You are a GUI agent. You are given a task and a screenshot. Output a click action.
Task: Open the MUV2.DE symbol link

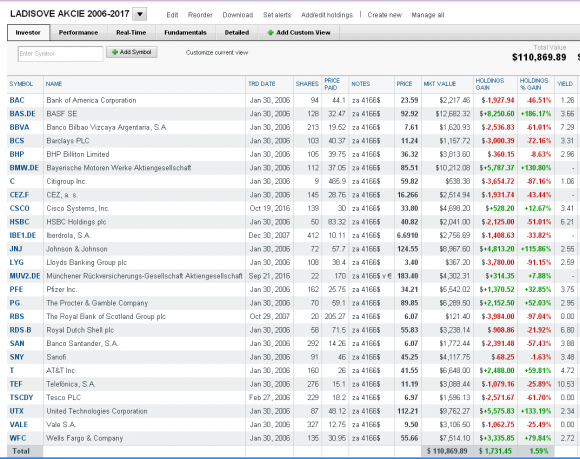(x=25, y=276)
